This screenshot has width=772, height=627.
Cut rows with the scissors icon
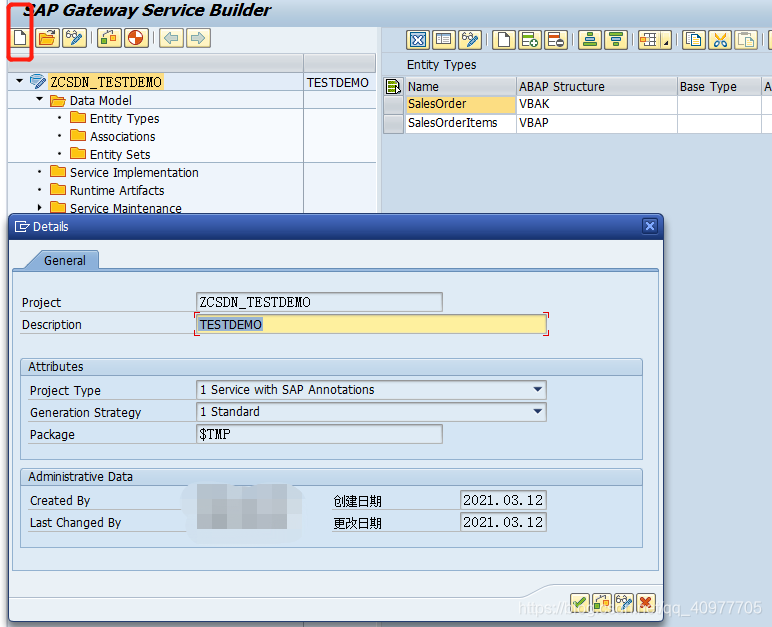click(720, 40)
